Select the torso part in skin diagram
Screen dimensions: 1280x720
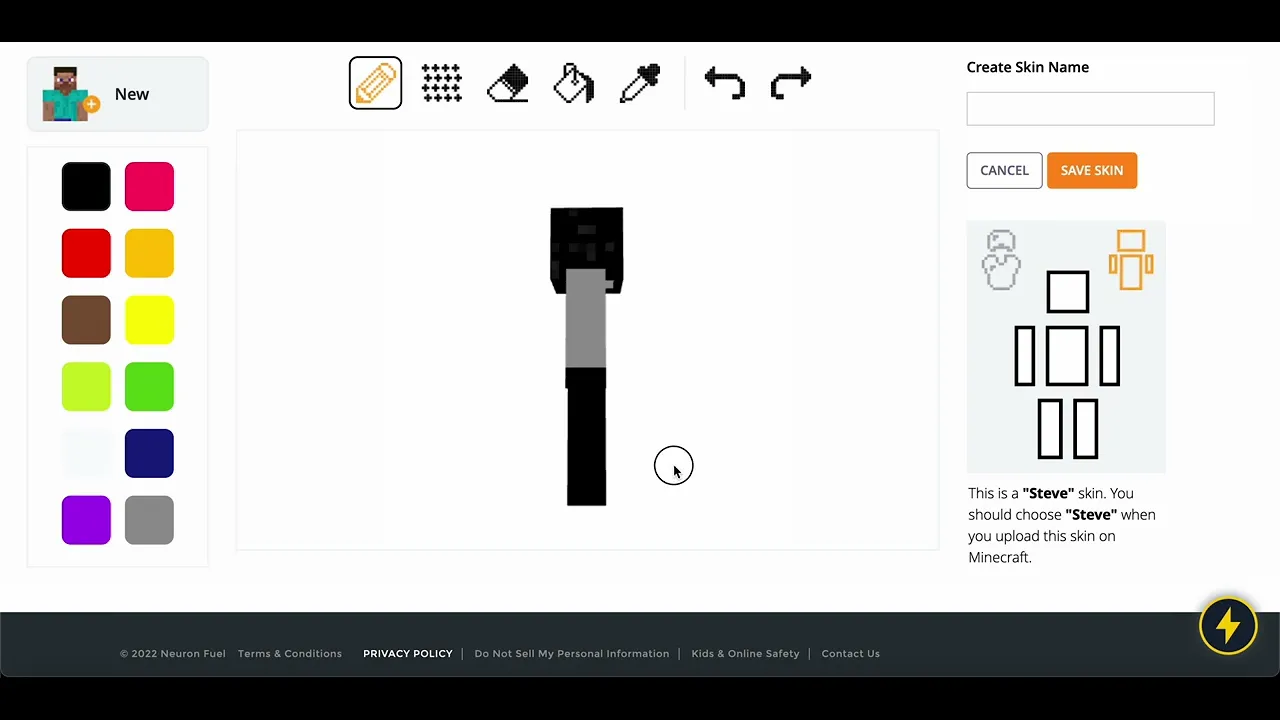point(1067,356)
